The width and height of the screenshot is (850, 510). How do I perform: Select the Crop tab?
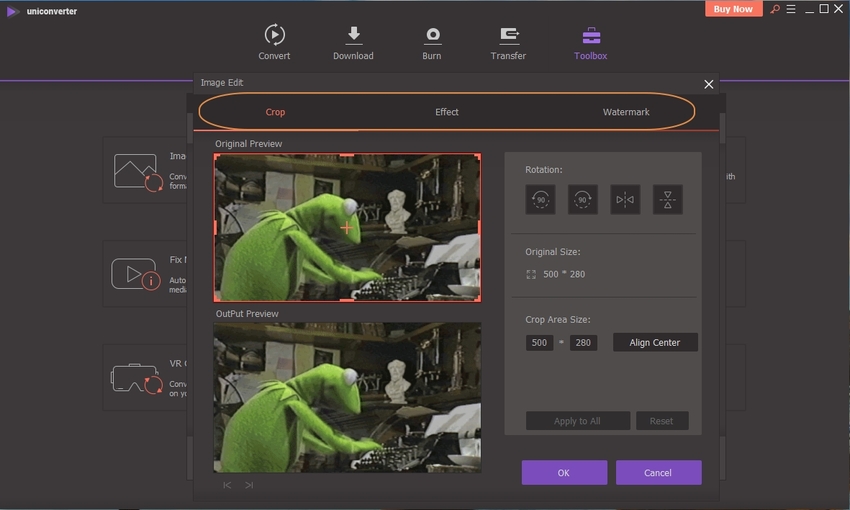click(275, 112)
